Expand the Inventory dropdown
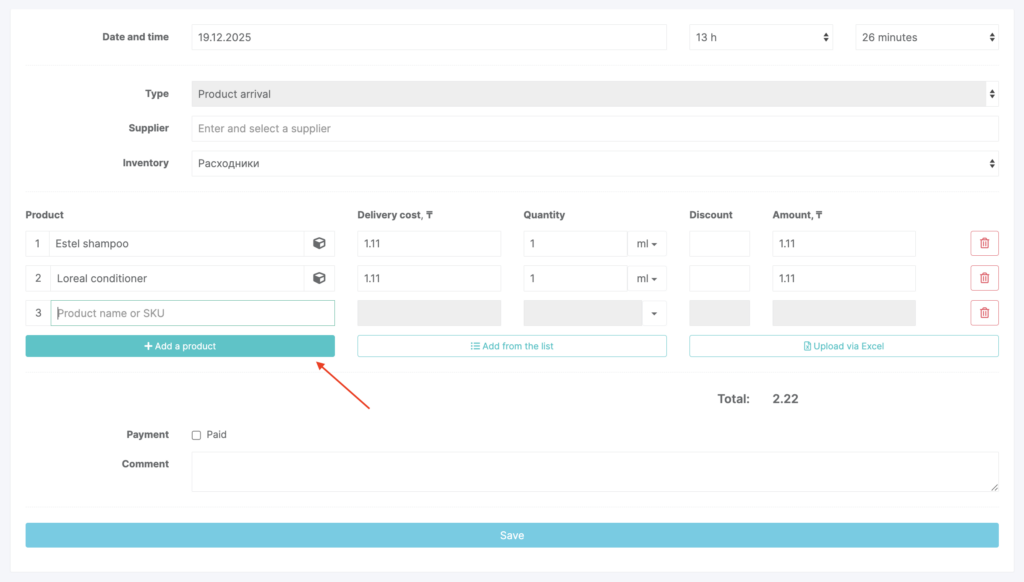 click(594, 163)
